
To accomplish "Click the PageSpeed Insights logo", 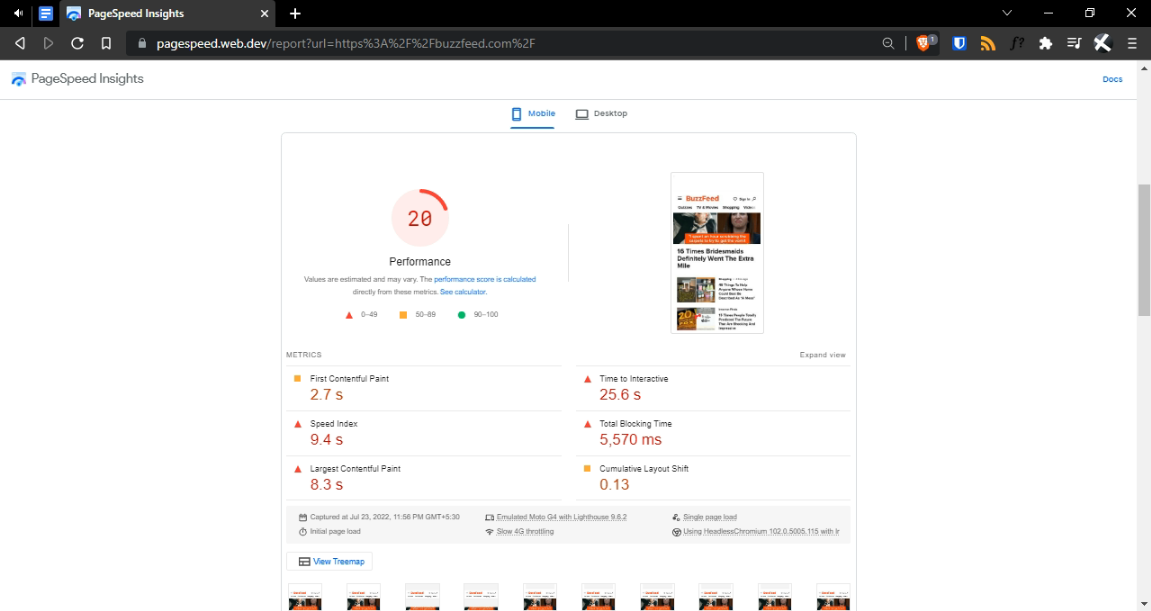I will tap(78, 79).
